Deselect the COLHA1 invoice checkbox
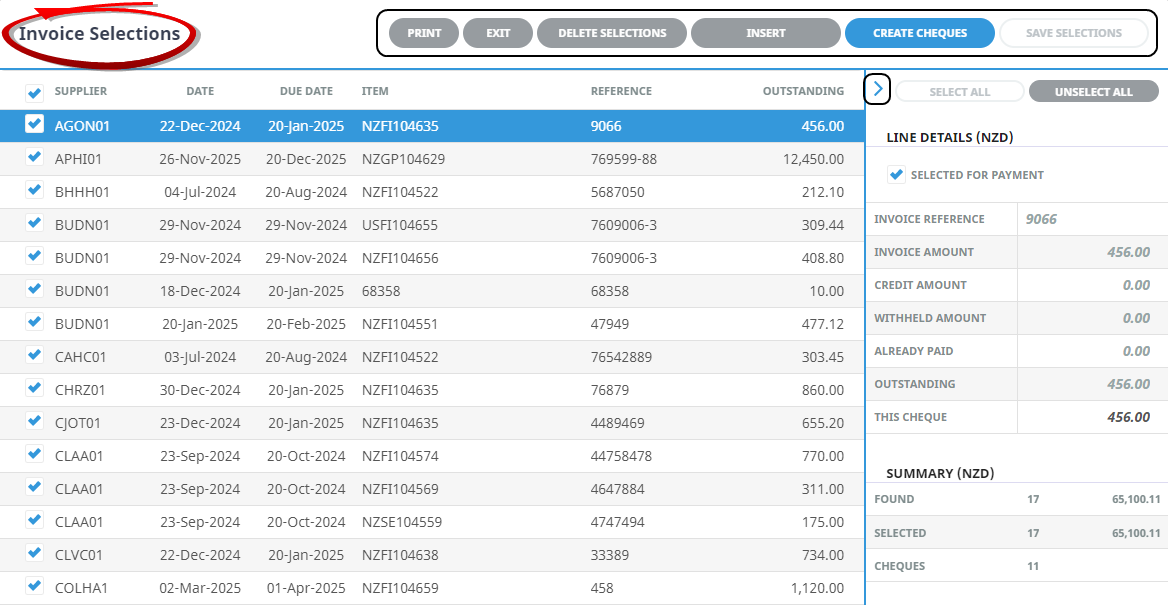 click(35, 587)
